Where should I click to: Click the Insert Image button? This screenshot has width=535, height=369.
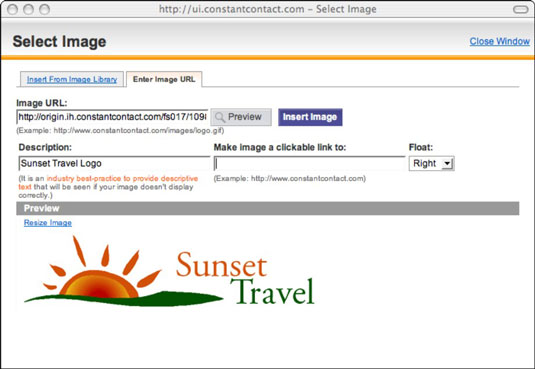(310, 117)
